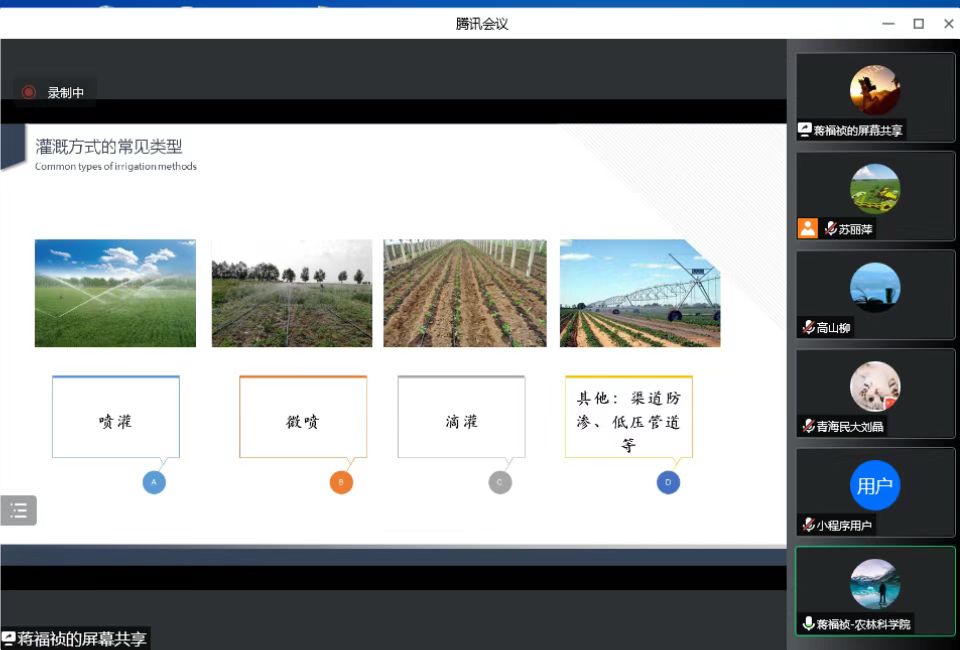This screenshot has width=960, height=650.
Task: Open the slide list menu icon
Action: point(18,510)
